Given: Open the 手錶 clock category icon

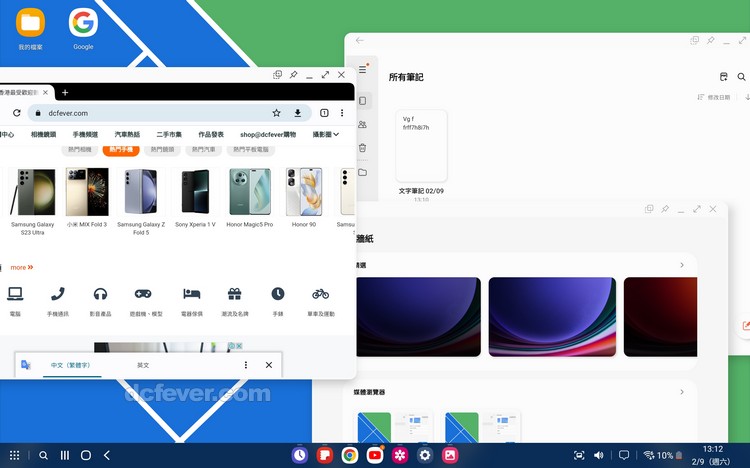Looking at the screenshot, I should (278, 294).
